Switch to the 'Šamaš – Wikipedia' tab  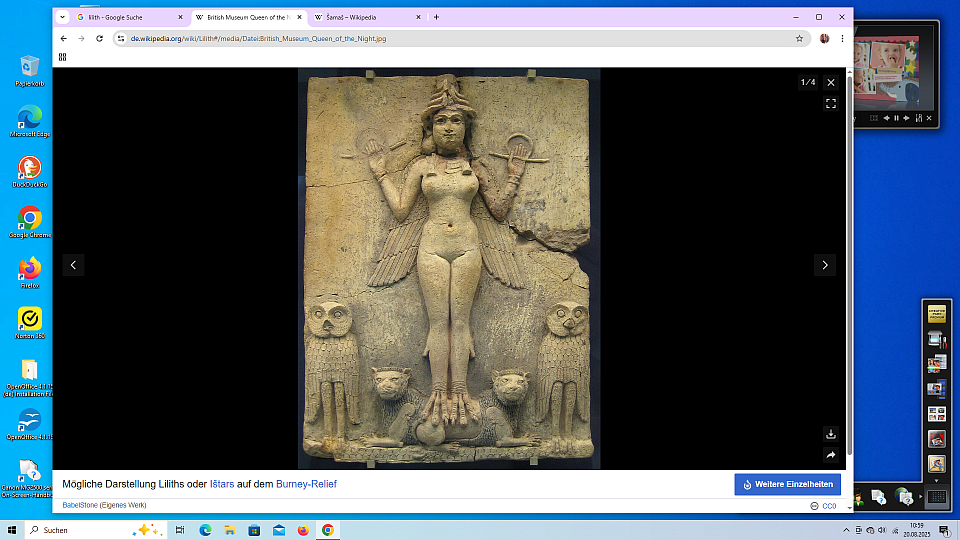tap(368, 17)
